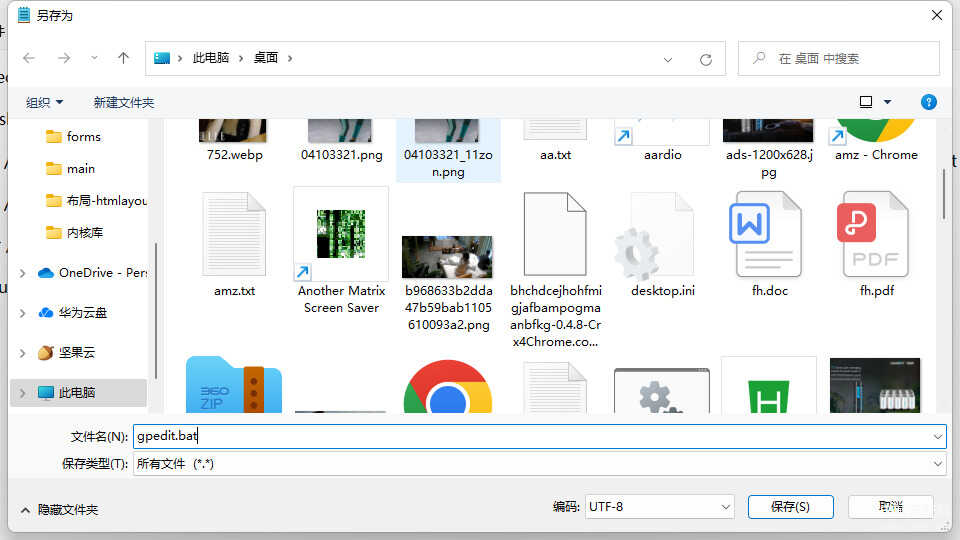Viewport: 960px width, 540px height.
Task: Select the amz.txt text file
Action: click(234, 235)
